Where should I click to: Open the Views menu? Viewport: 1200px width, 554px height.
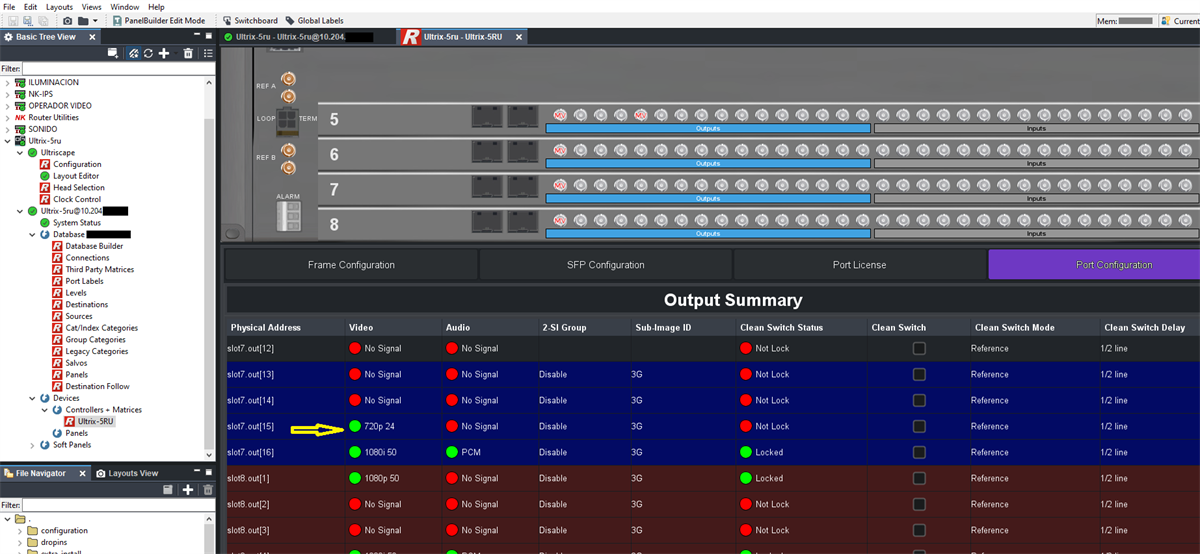[91, 6]
